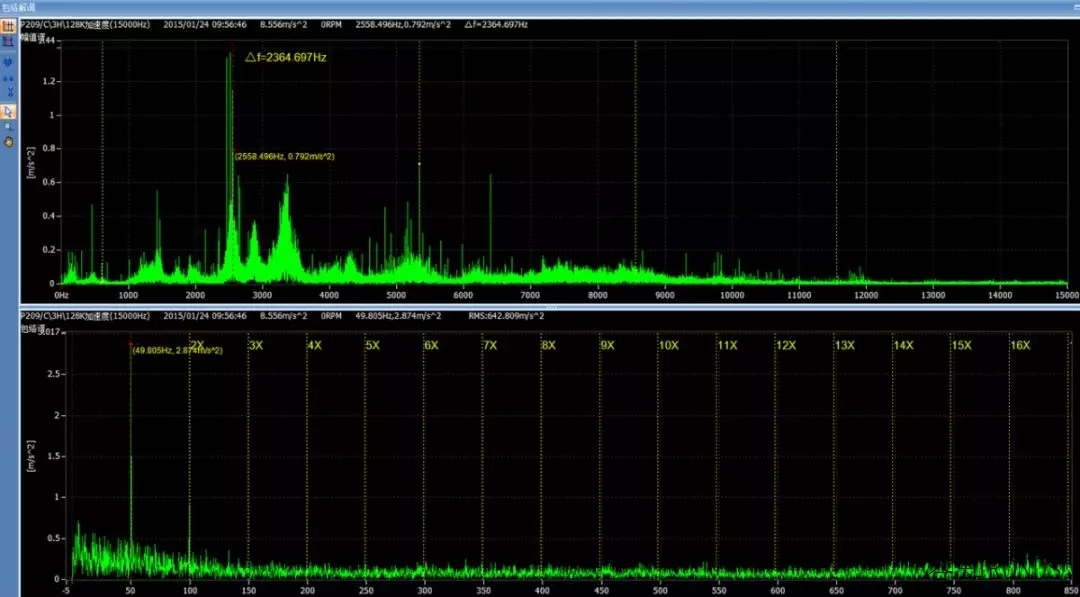Click the horizontal arrows scale icon
This screenshot has width=1080, height=597.
point(8,78)
